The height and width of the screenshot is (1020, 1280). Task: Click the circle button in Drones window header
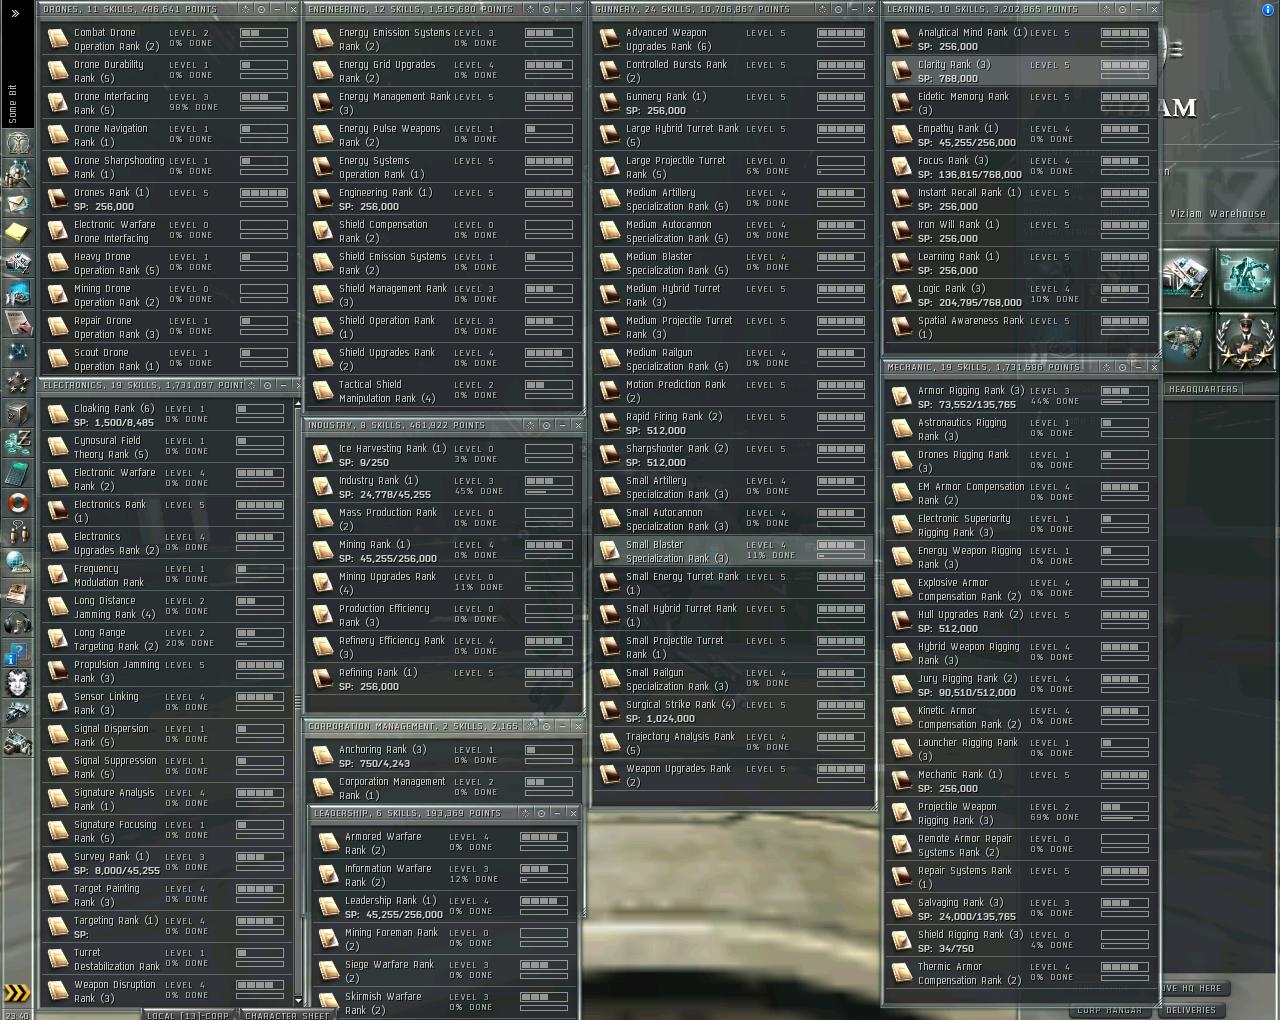[261, 9]
